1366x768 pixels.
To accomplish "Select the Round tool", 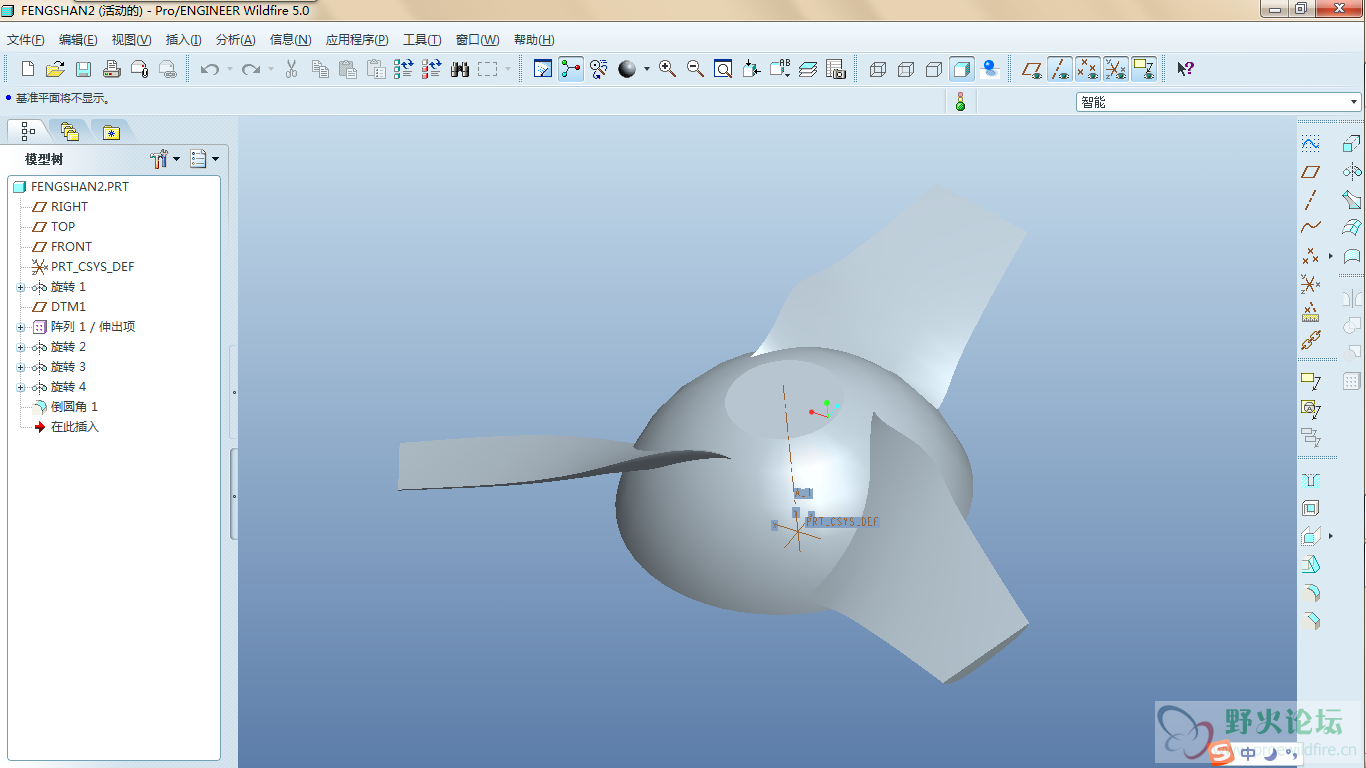I will 1310,593.
